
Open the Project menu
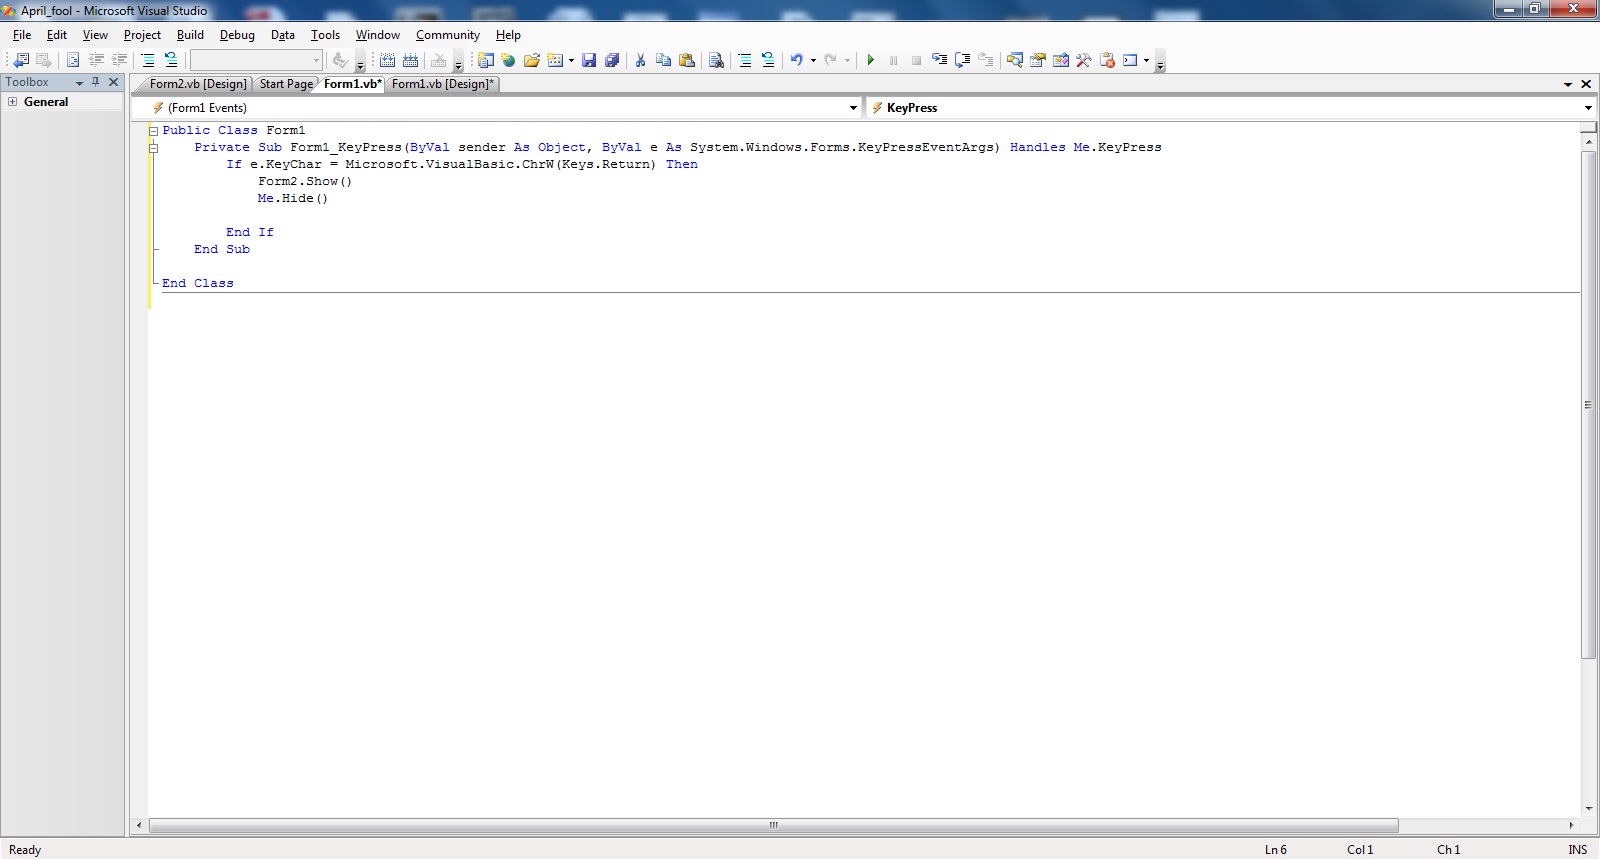tap(142, 35)
